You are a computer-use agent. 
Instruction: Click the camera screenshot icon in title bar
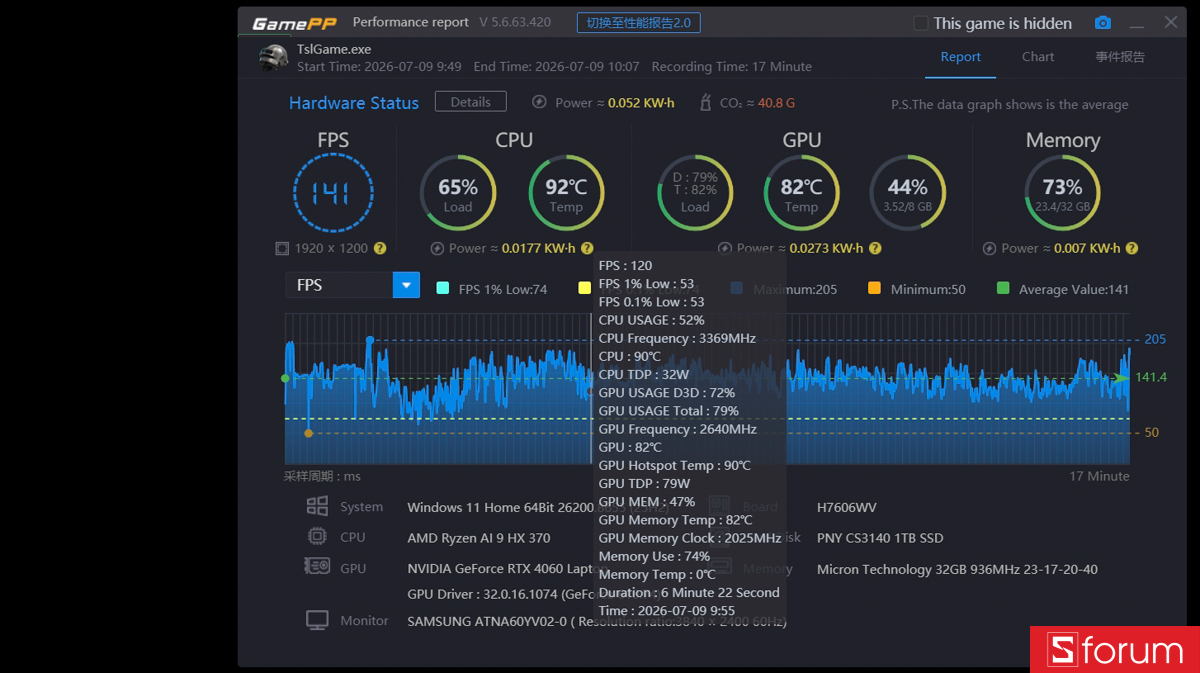pyautogui.click(x=1102, y=23)
